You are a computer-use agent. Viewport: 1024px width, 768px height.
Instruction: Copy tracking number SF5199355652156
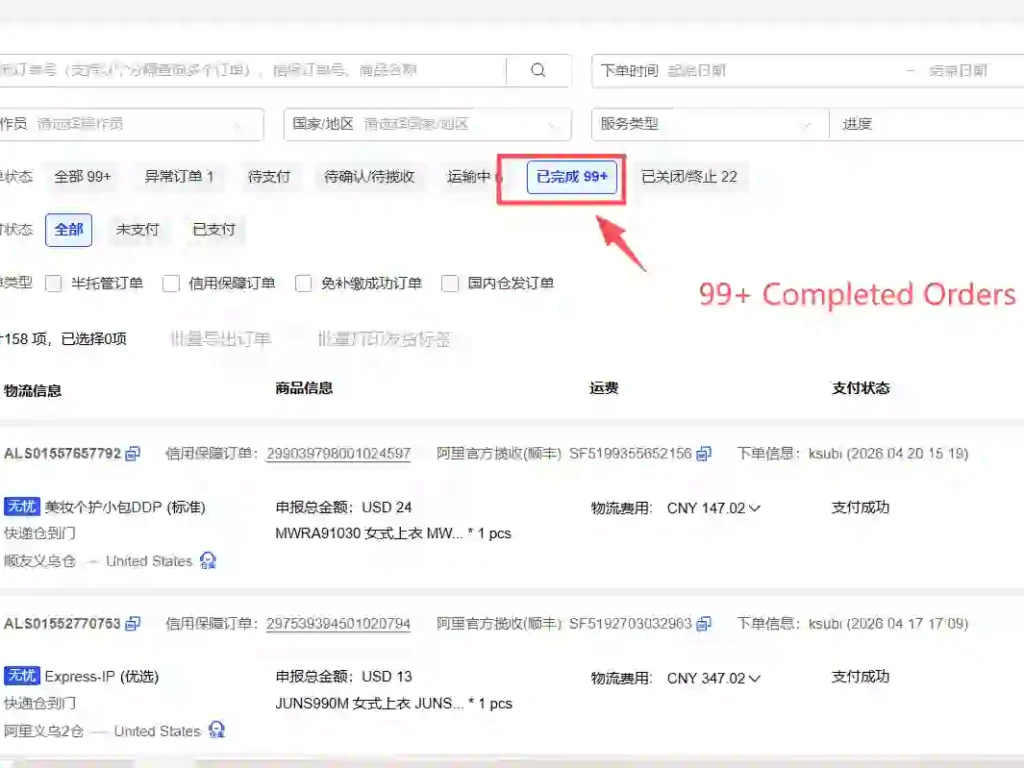(x=703, y=453)
